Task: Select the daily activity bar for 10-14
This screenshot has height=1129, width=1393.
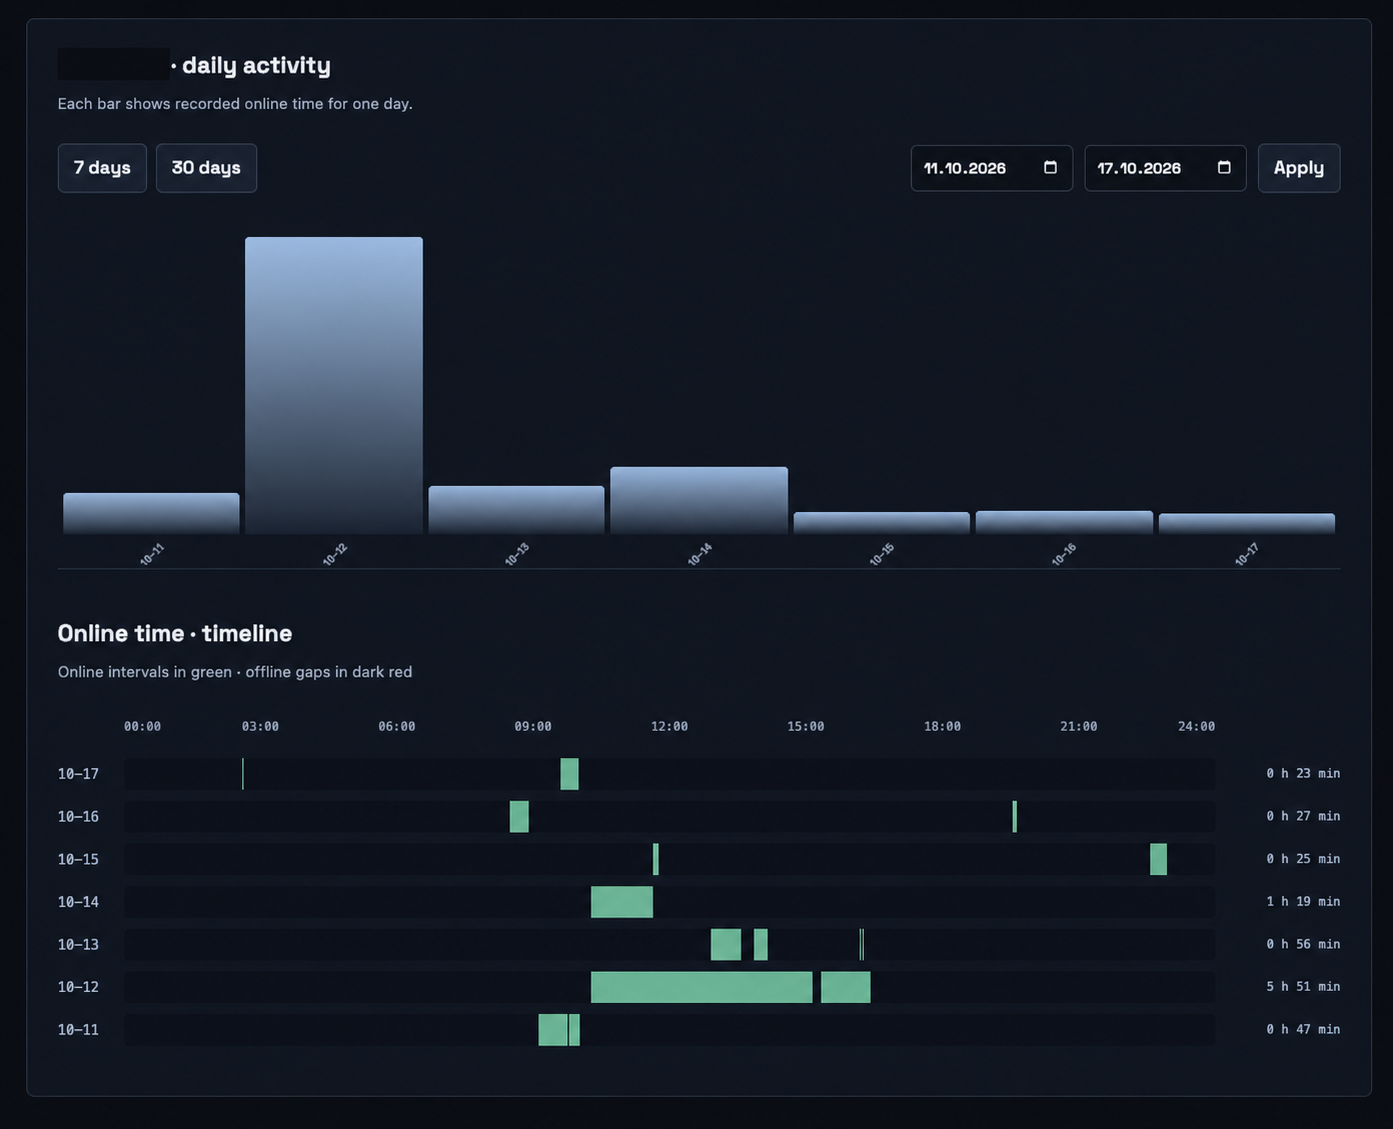Action: coord(699,500)
